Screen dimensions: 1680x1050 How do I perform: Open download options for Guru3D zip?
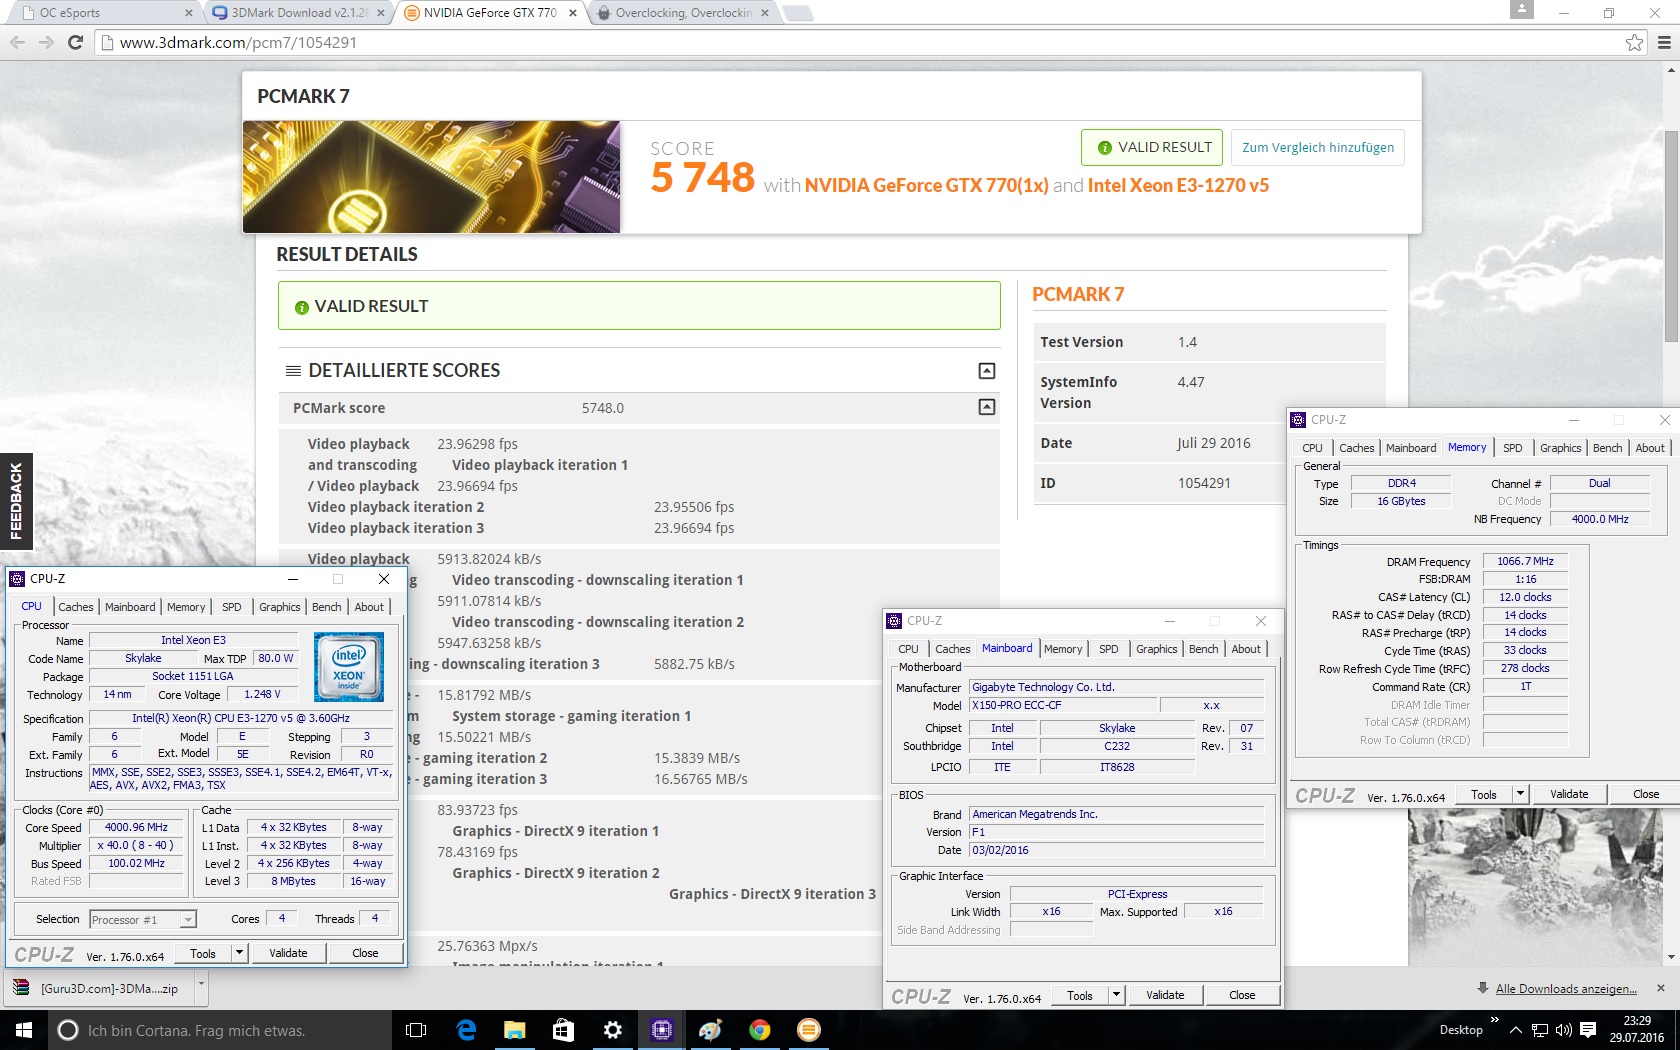(x=201, y=987)
